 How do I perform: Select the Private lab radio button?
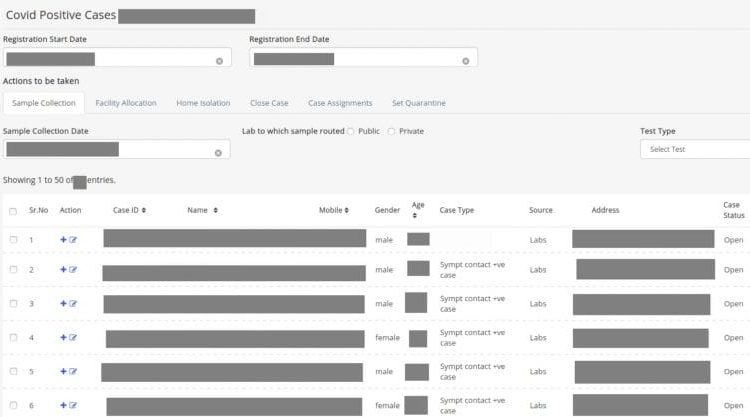point(391,131)
